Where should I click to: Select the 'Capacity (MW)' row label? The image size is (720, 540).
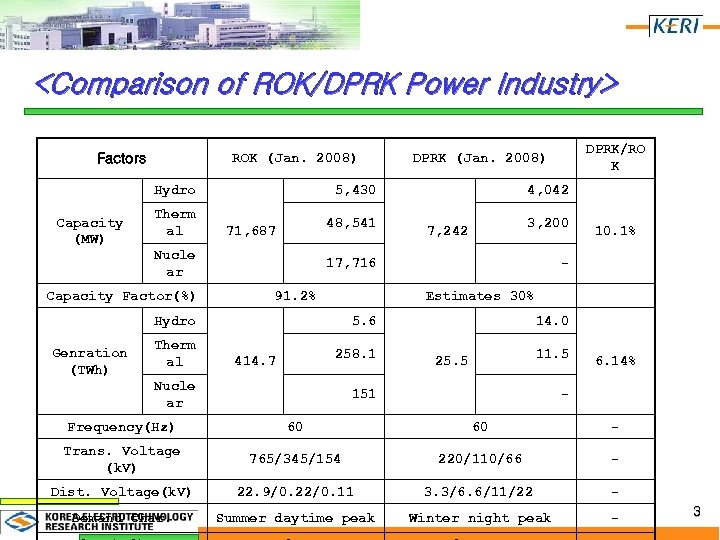[90, 231]
